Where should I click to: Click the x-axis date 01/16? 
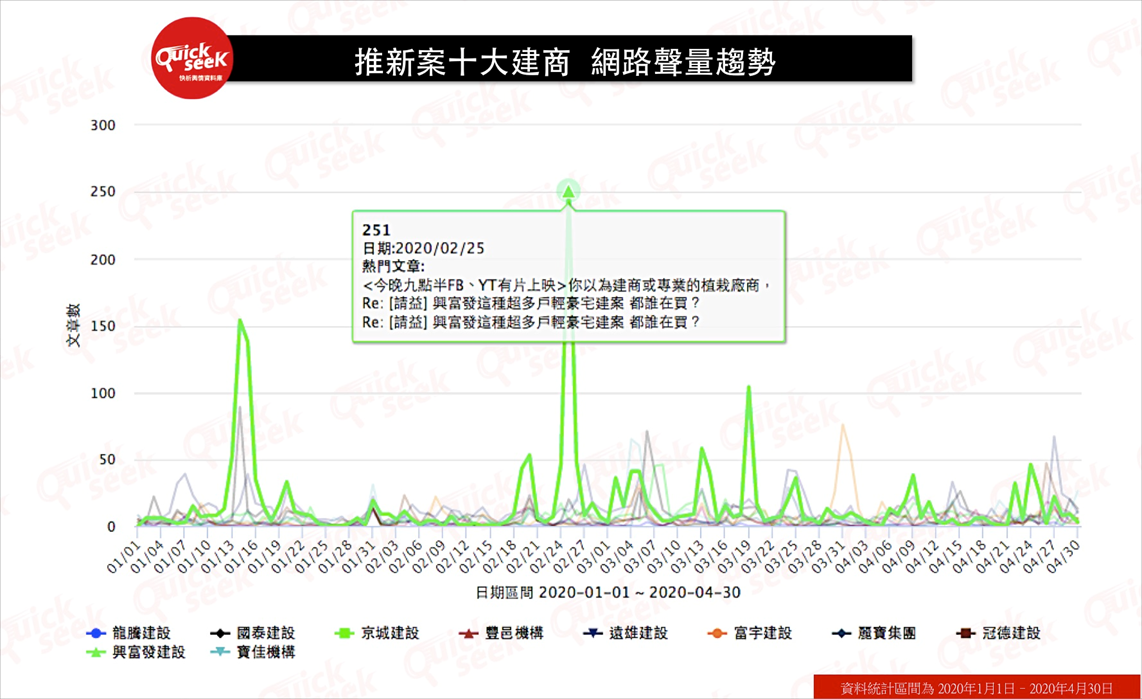tap(241, 557)
